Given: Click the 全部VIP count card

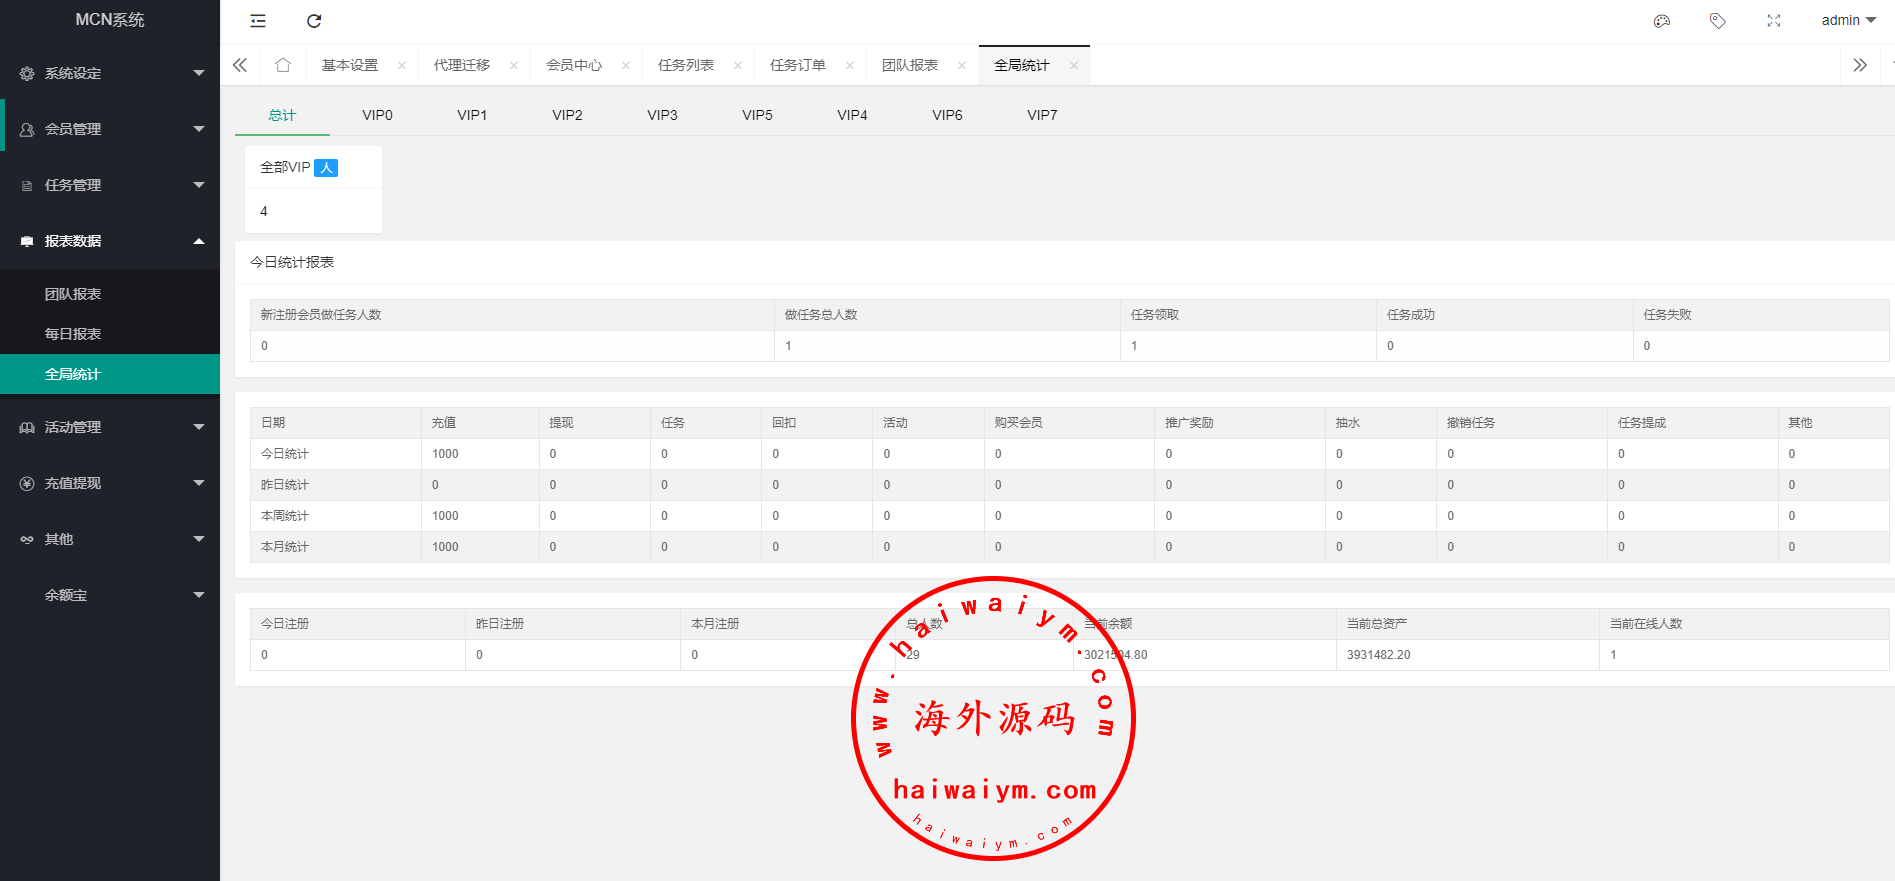Looking at the screenshot, I should (x=313, y=189).
